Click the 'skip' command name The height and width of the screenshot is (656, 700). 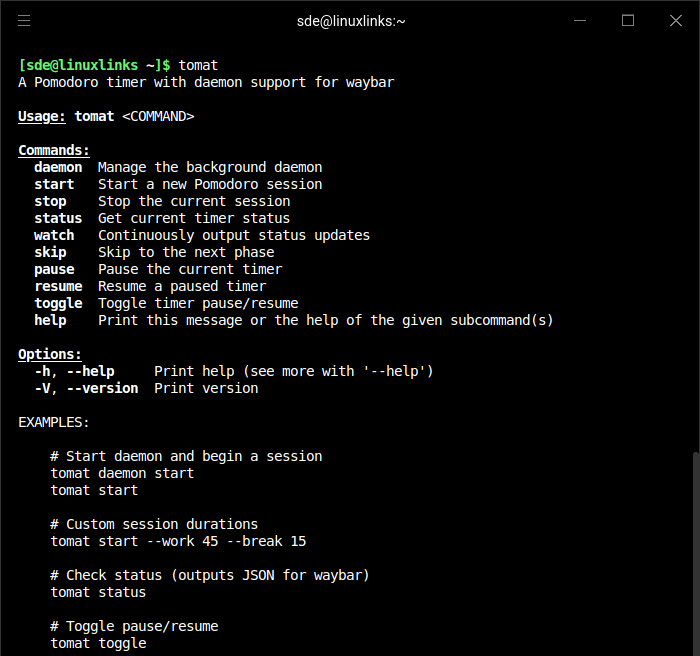click(50, 252)
